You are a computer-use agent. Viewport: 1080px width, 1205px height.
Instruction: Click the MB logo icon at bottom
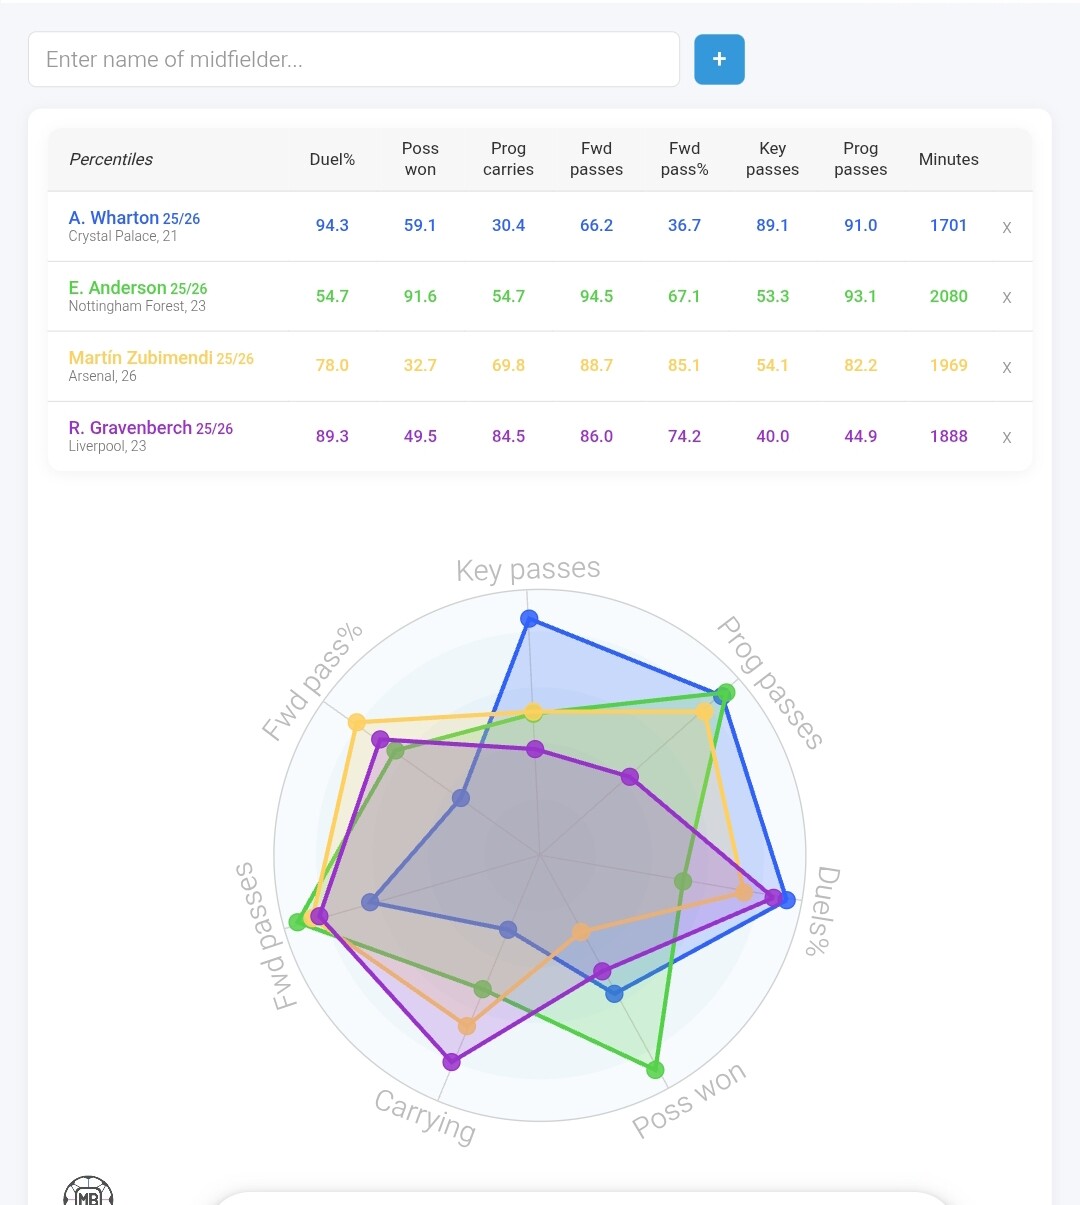click(x=88, y=1192)
